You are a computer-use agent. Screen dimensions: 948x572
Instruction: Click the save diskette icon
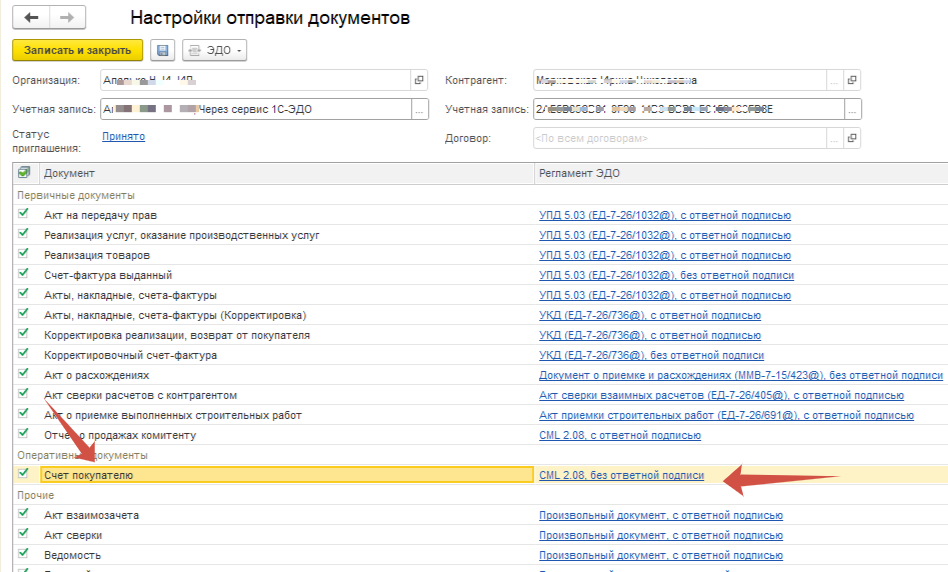pyautogui.click(x=162, y=50)
